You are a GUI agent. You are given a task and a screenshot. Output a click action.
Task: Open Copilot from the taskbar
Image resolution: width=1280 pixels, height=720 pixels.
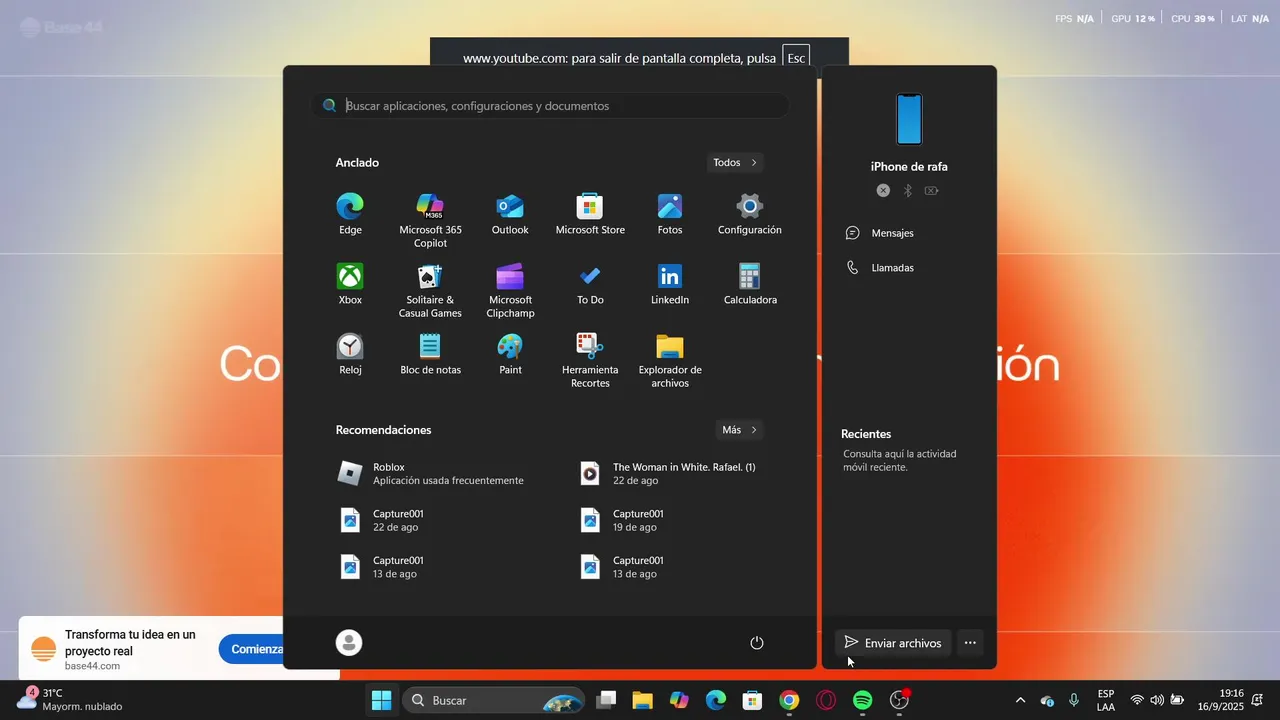679,700
